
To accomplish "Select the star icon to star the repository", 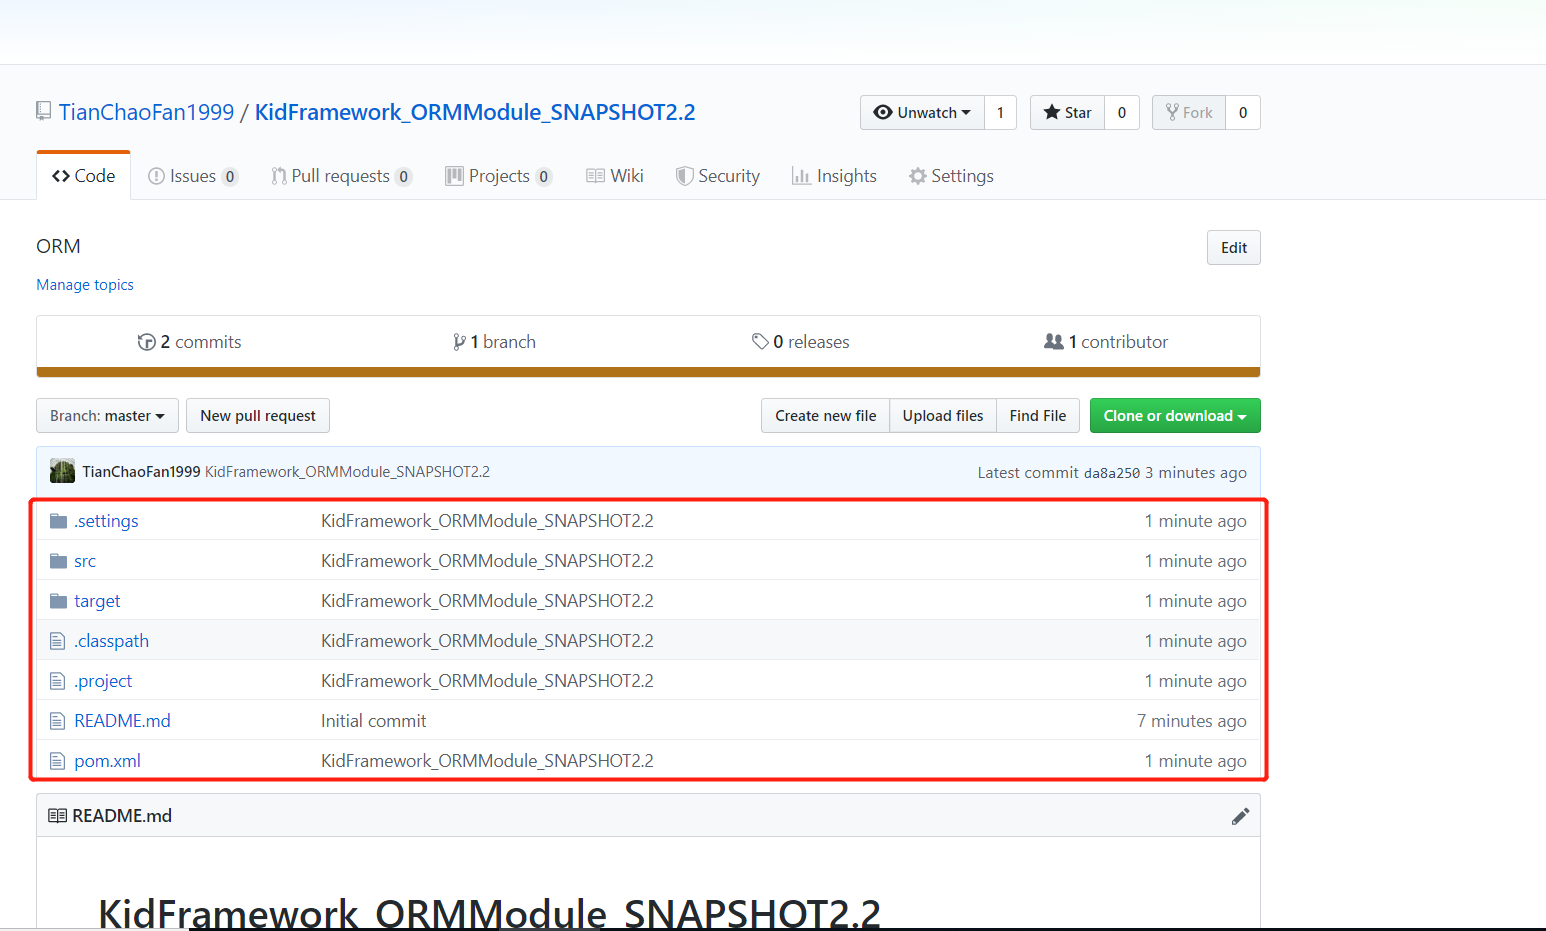I will (1051, 112).
